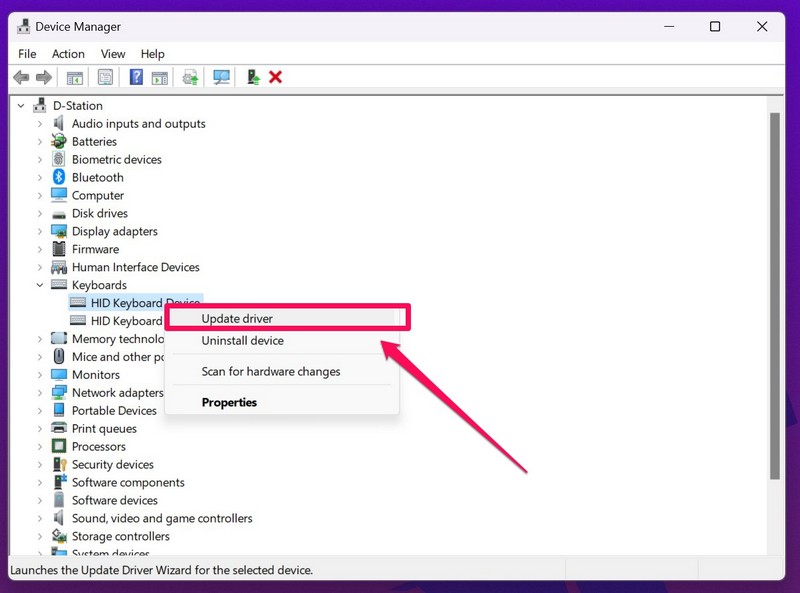Click the Update device driver toolbar icon
800x593 pixels.
[253, 77]
